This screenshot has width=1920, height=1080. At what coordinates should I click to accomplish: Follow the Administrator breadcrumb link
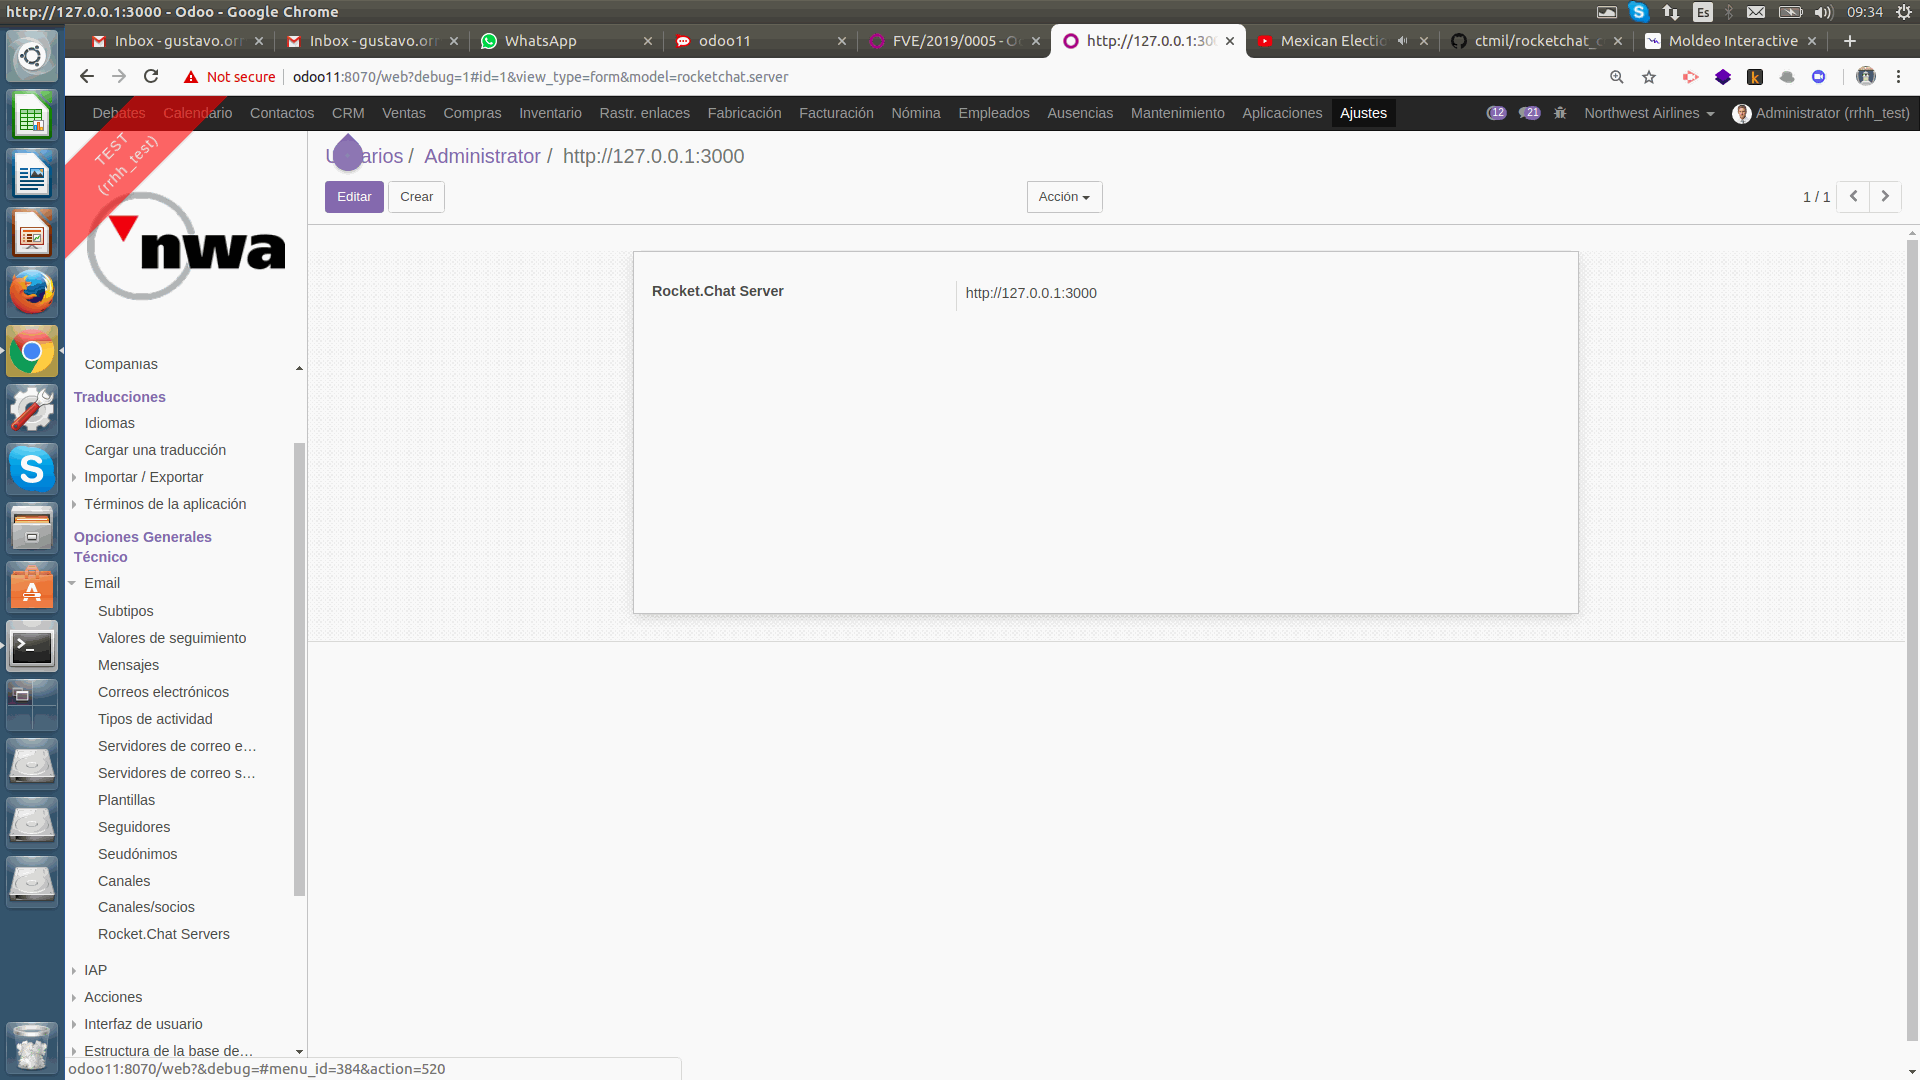point(482,156)
